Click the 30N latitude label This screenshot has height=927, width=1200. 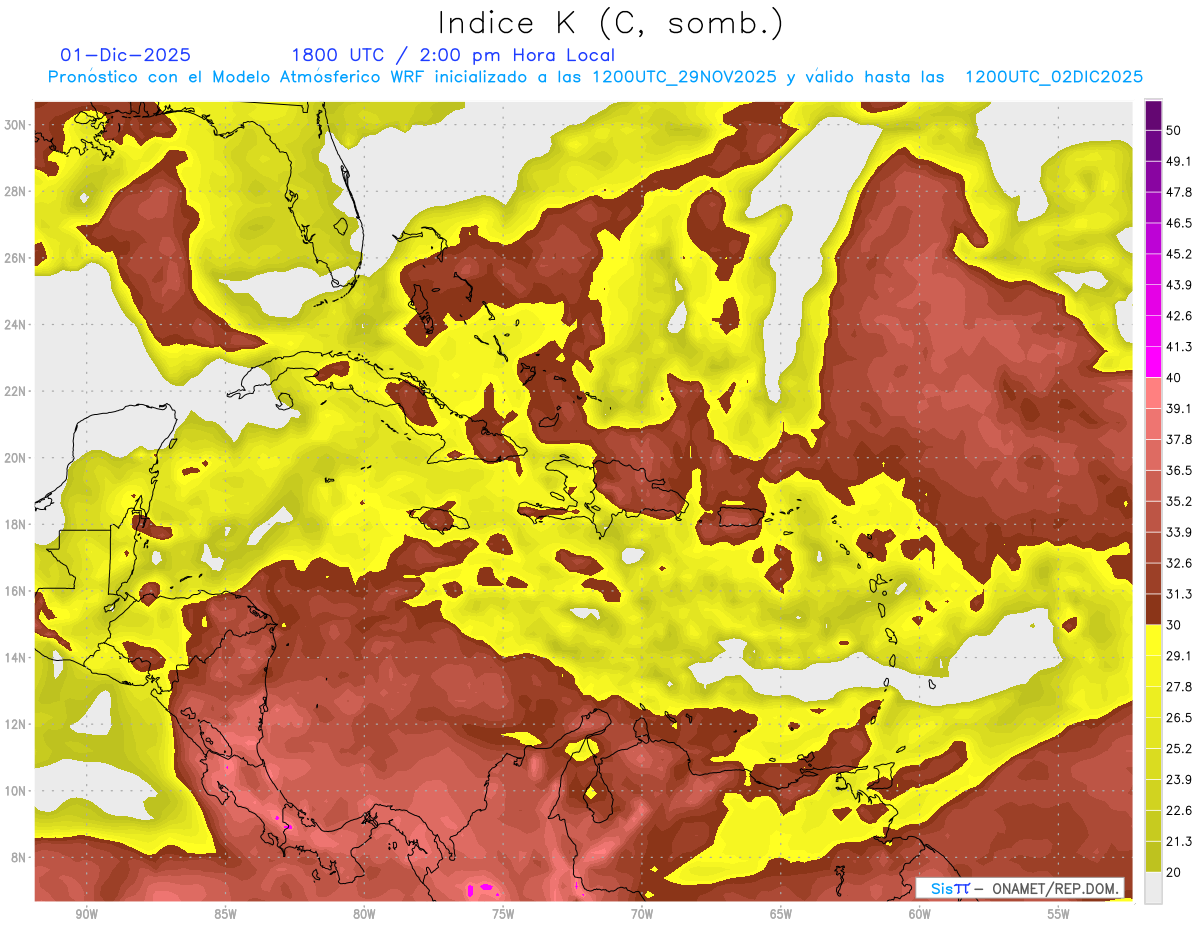(x=15, y=124)
